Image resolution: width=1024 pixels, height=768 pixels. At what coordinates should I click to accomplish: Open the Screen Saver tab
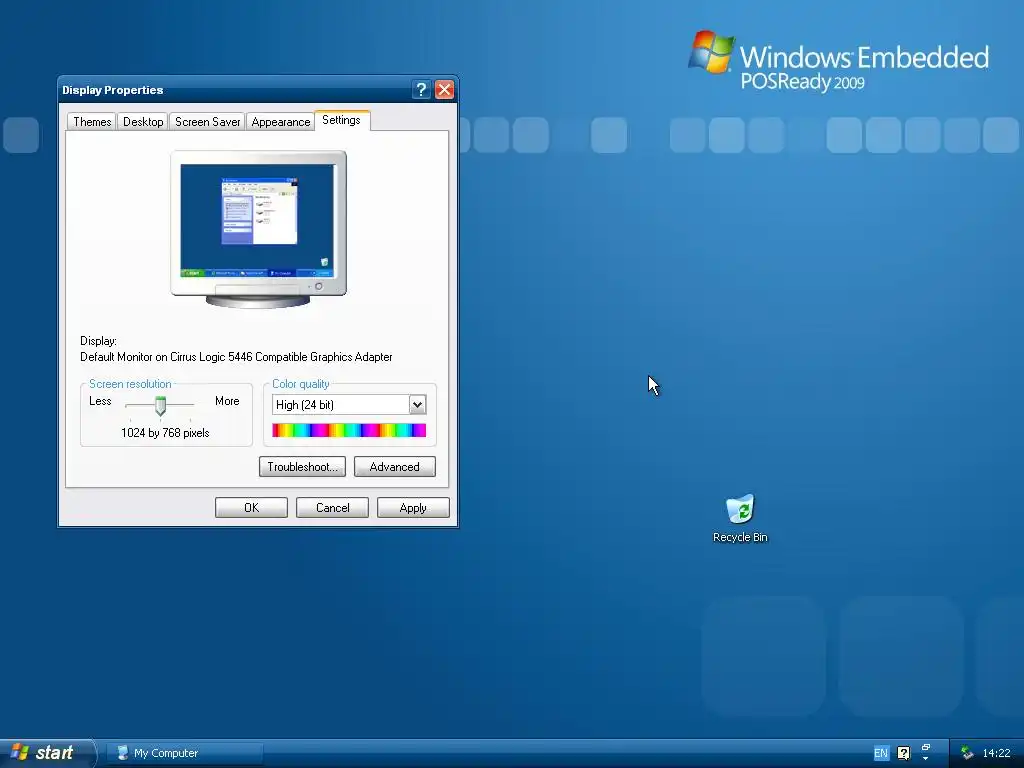coord(208,121)
